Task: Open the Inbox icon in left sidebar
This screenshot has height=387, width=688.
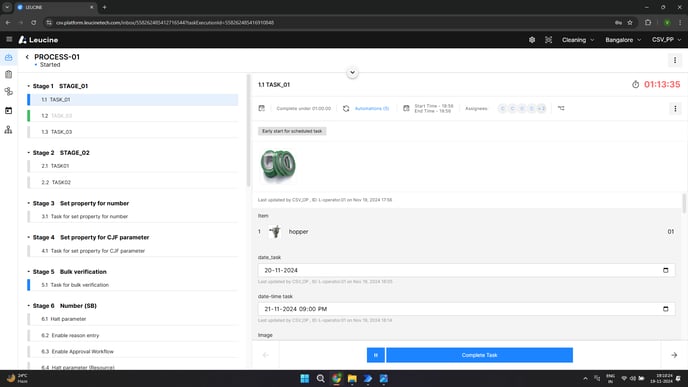Action: [8, 57]
